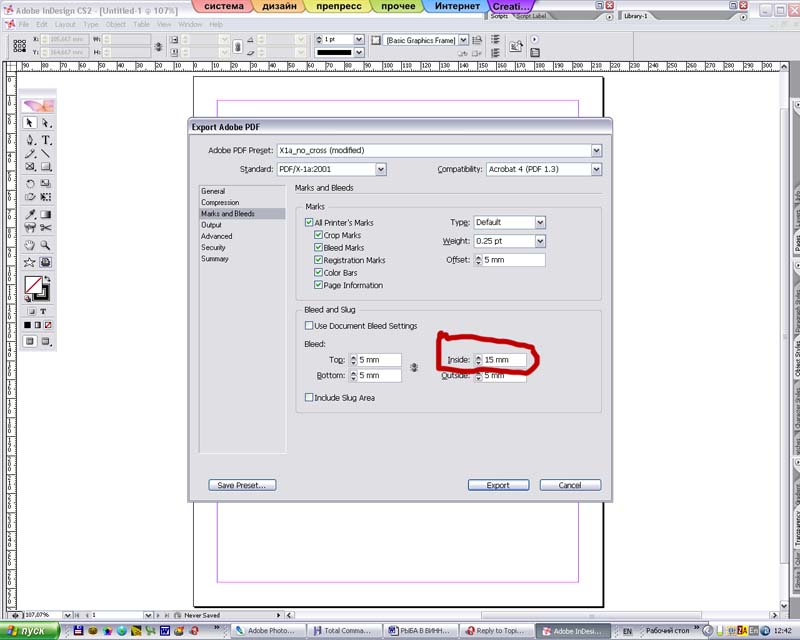Open the Basic Graphics Frame style dropdown
Screen dimensions: 800x640
(x=463, y=40)
